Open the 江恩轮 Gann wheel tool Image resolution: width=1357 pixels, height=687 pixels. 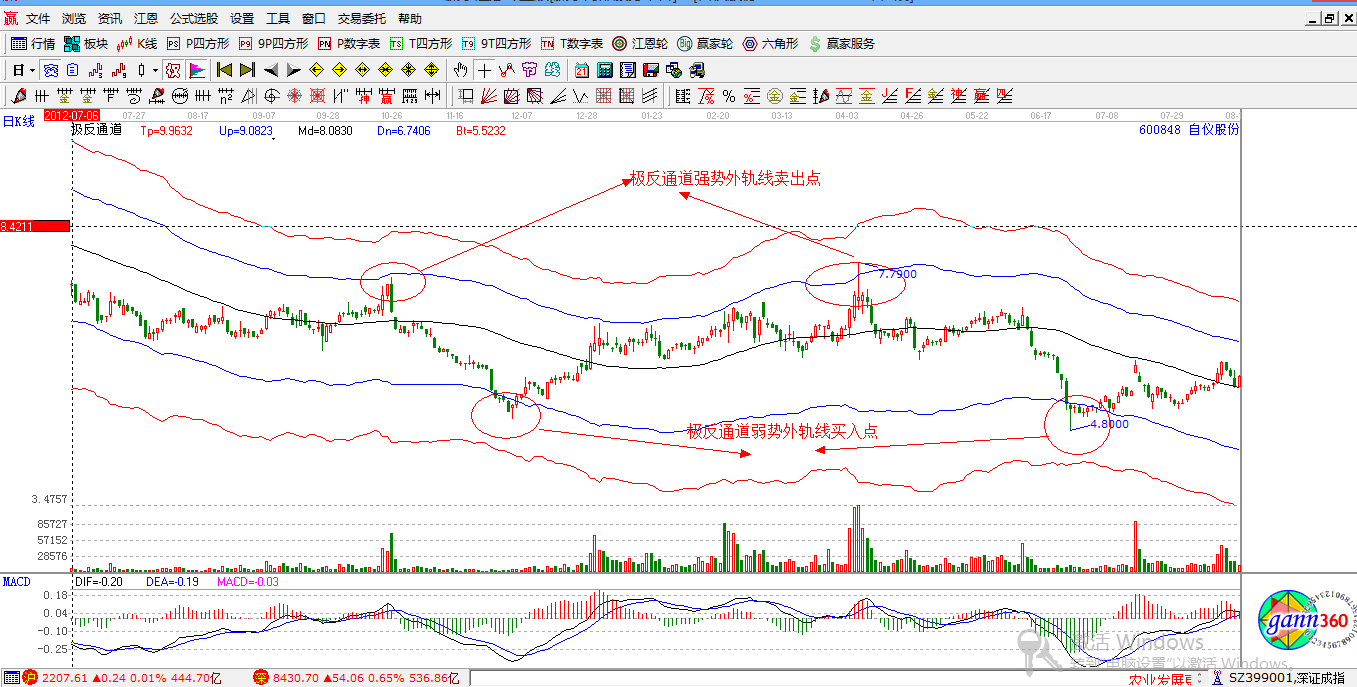(x=635, y=44)
